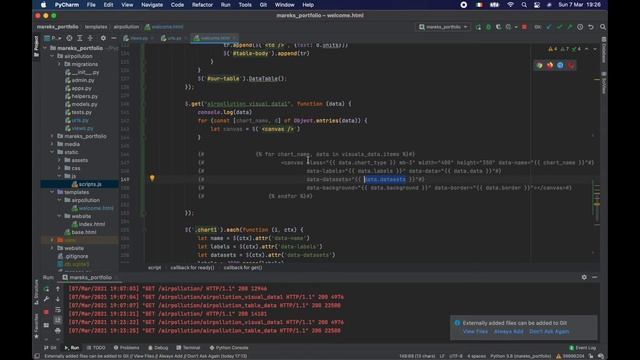Image resolution: width=640 pixels, height=360 pixels.
Task: Open the TODO tool window tab
Action: pos(96,348)
